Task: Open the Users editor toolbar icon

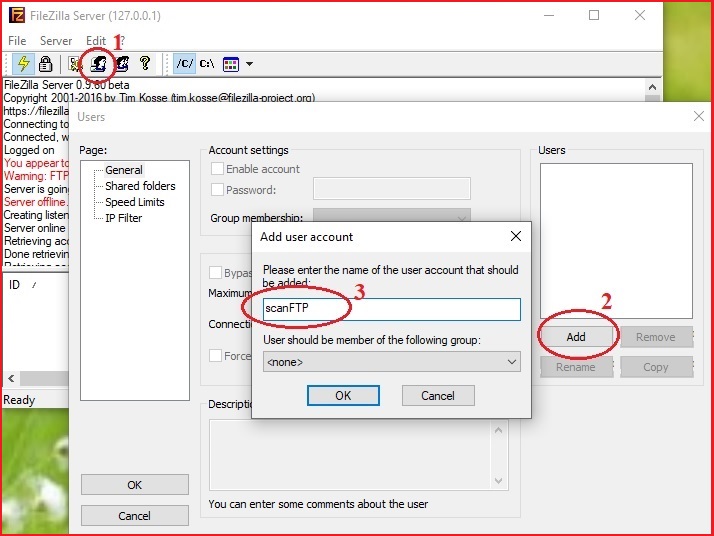Action: 98,64
